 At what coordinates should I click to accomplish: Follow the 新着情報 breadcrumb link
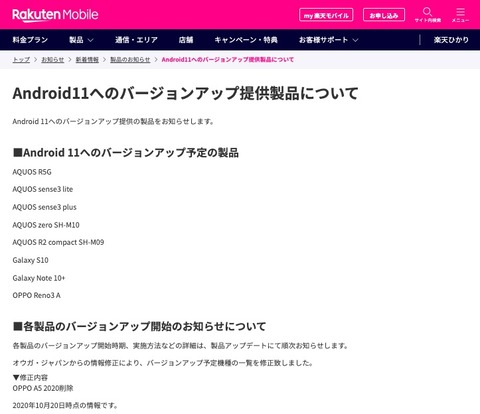(87, 60)
